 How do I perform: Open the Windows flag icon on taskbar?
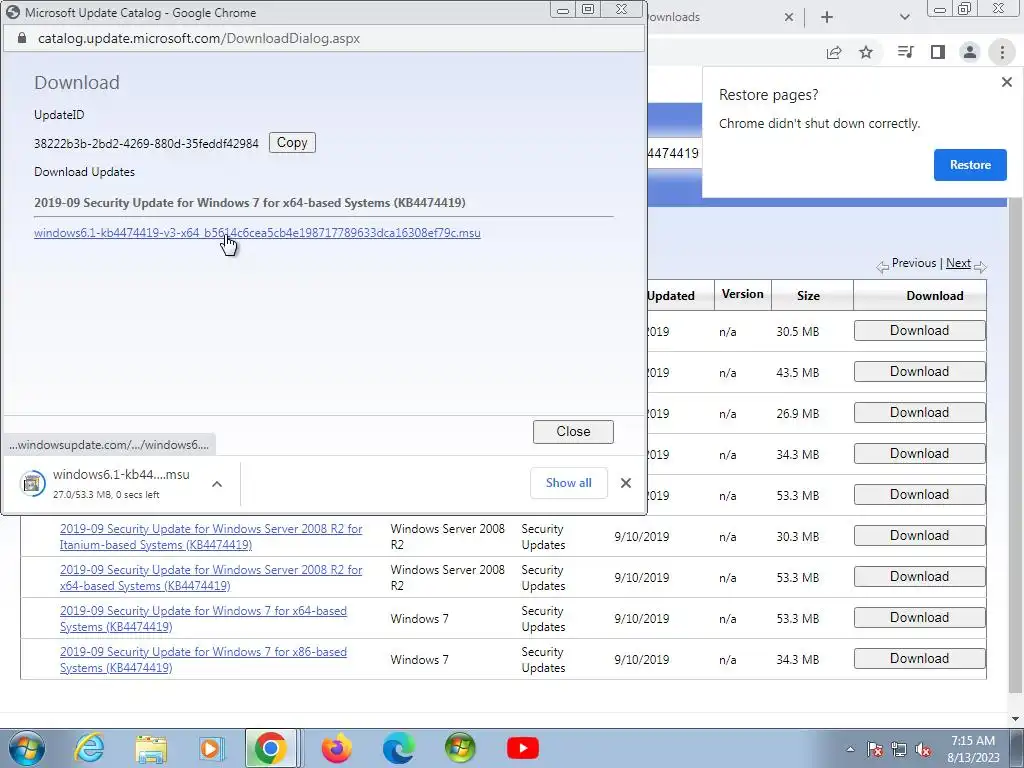[460, 748]
